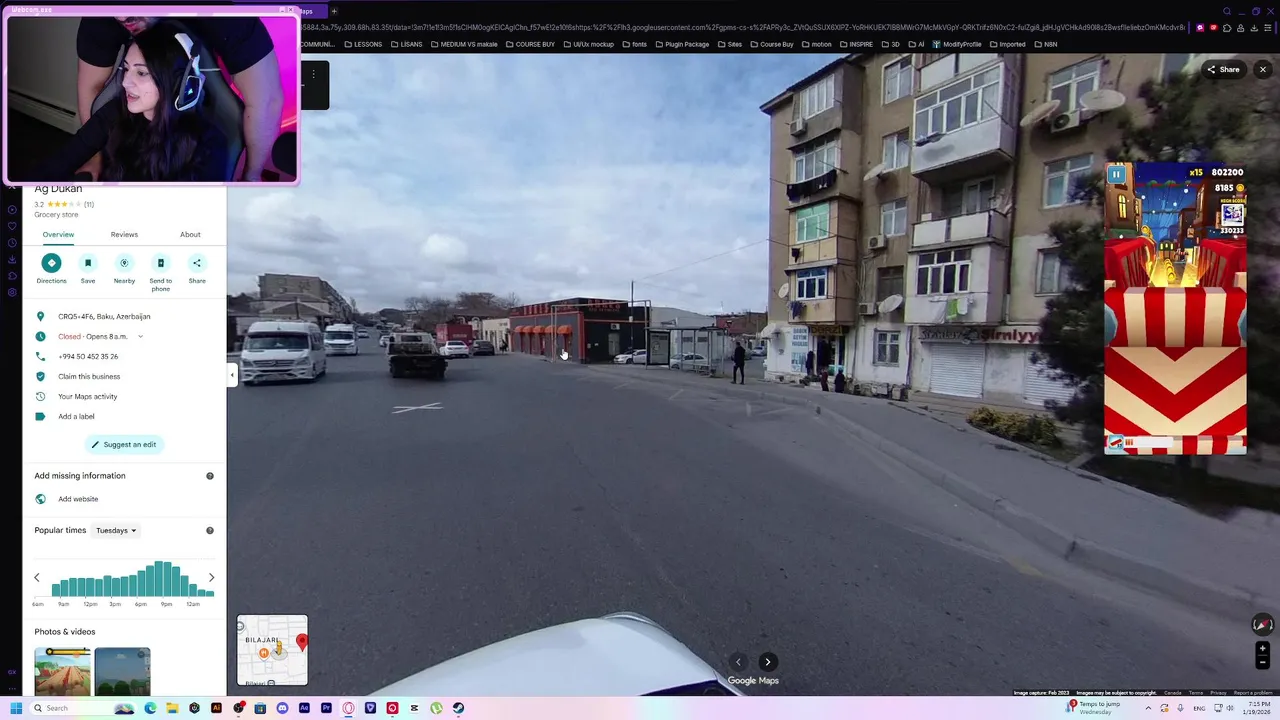
Task: Open the Terms link in footer
Action: point(1196,693)
